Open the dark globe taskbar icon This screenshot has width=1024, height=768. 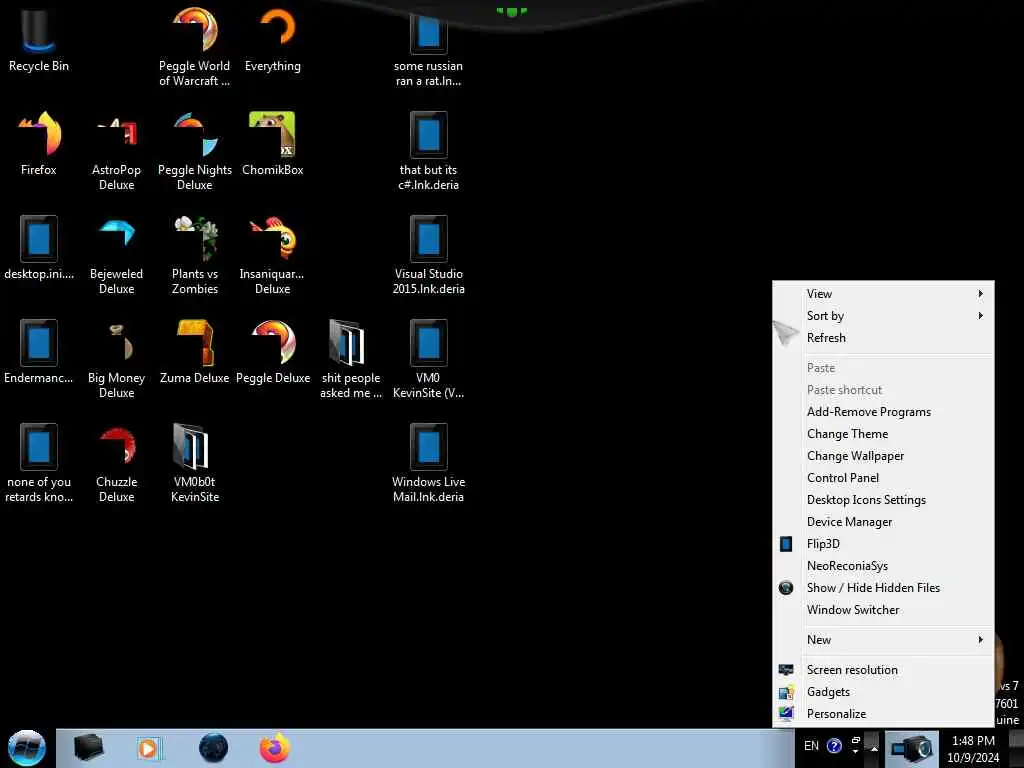(x=214, y=748)
